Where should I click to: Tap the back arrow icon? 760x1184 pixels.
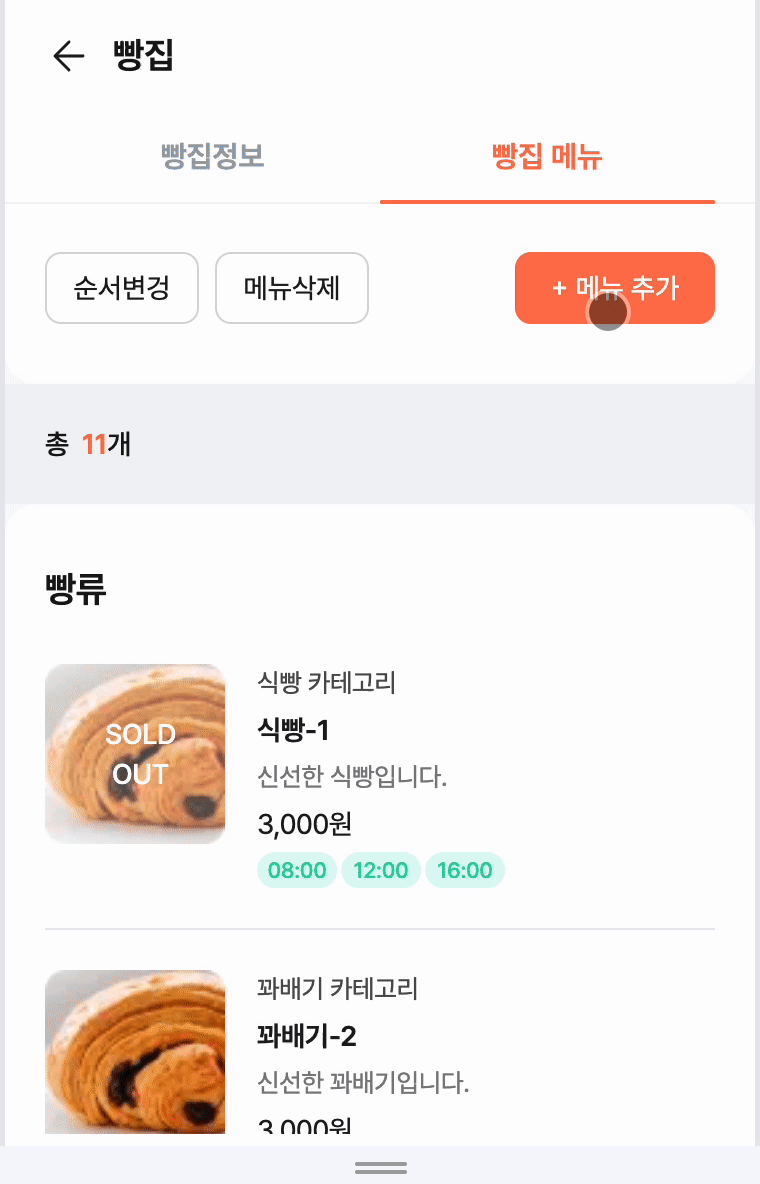click(68, 56)
